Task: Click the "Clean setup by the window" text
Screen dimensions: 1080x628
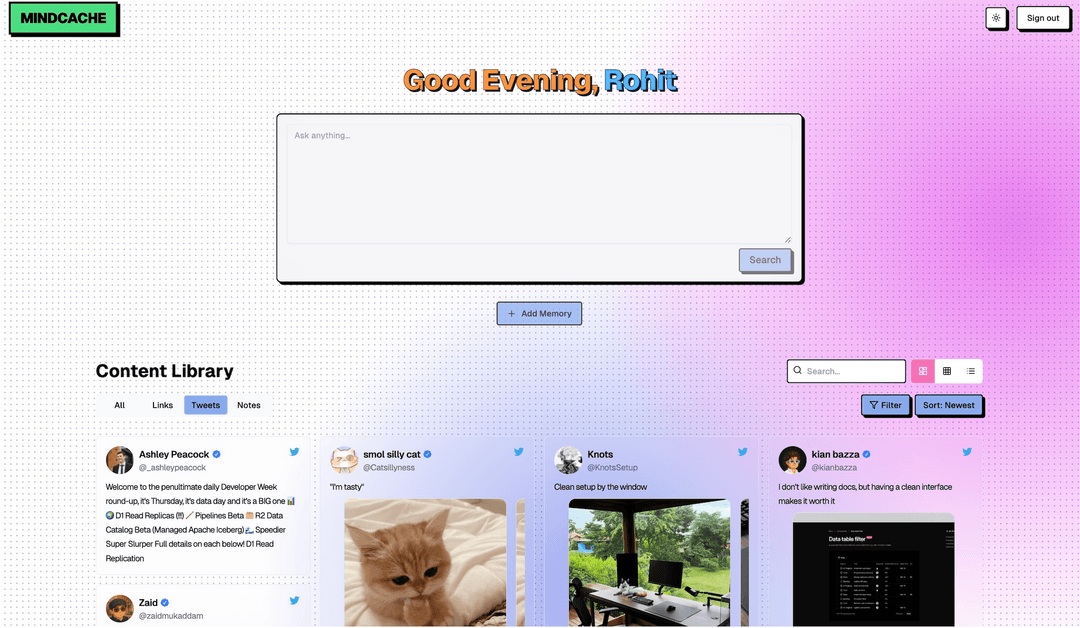Action: [601, 487]
